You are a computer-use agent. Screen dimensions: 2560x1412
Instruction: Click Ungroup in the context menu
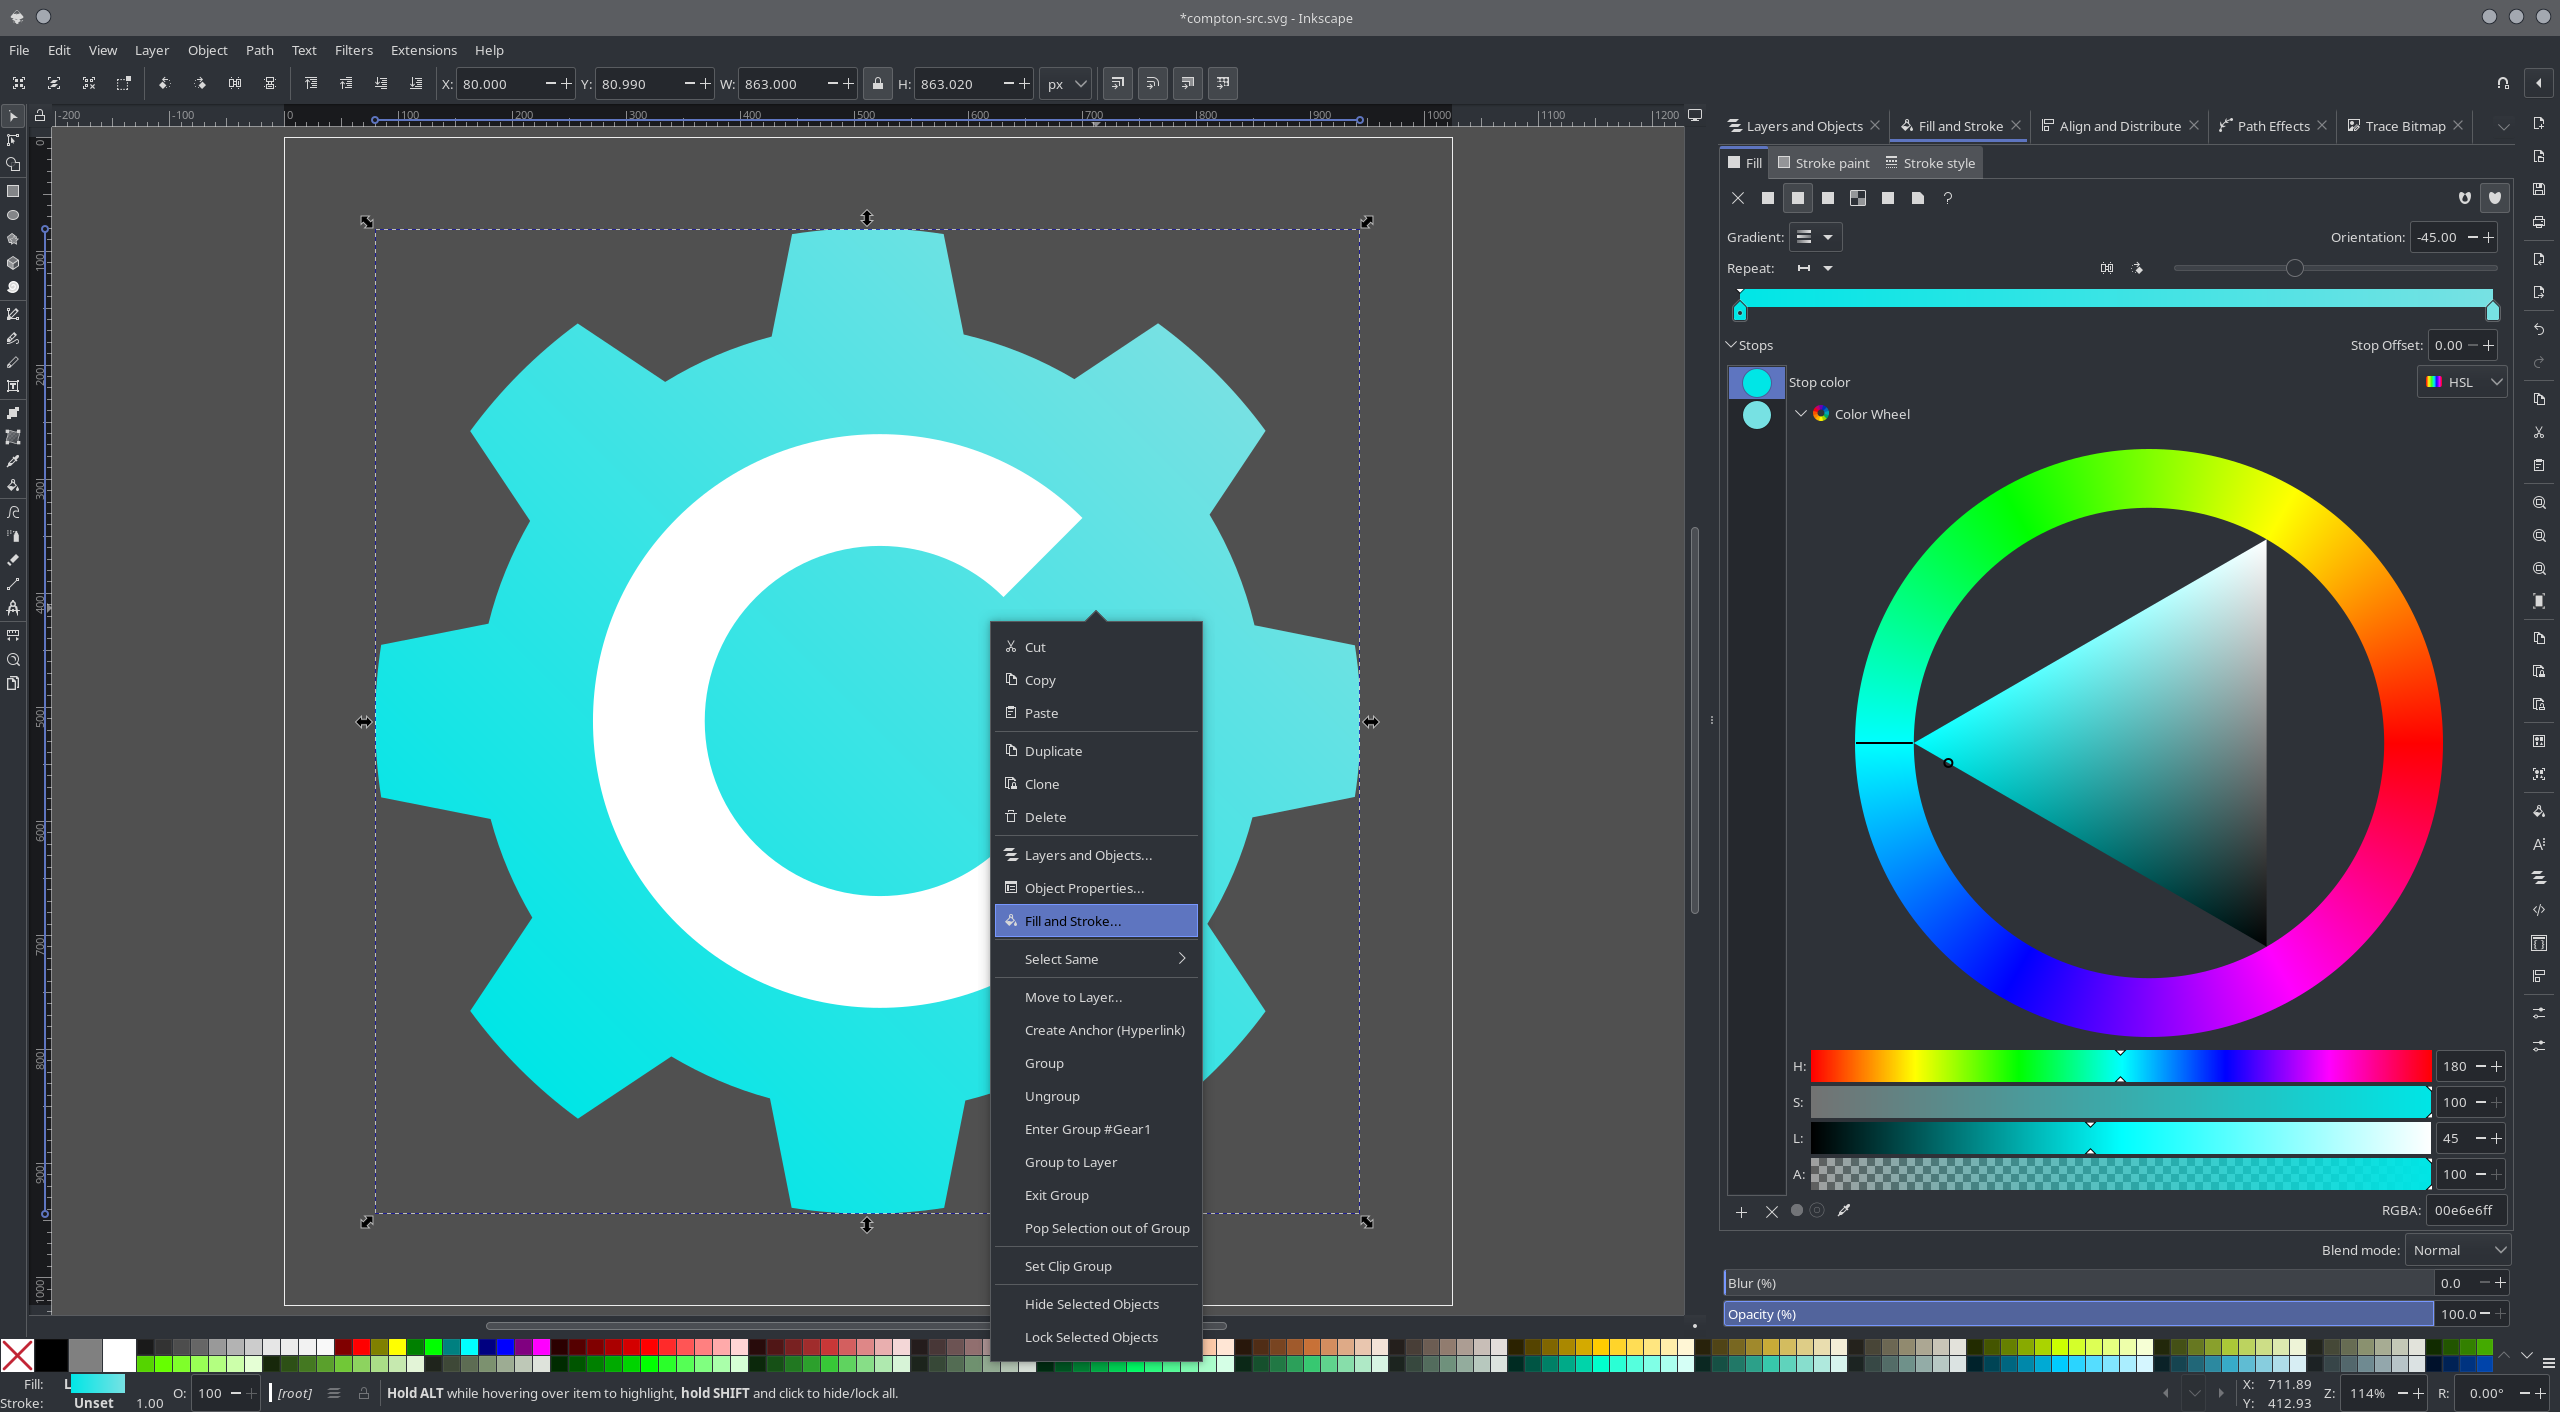[x=1052, y=1096]
